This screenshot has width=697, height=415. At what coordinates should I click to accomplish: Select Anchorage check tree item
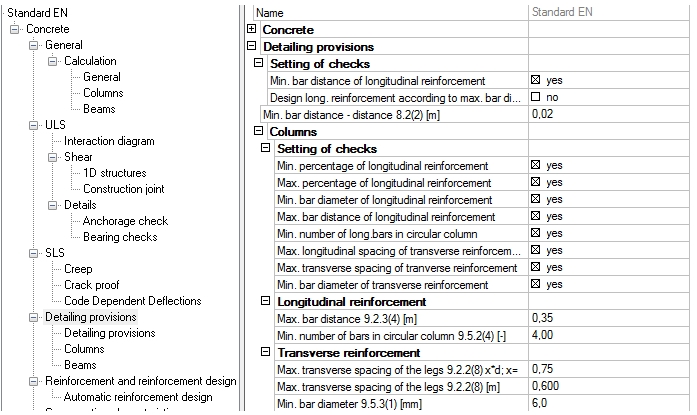(125, 221)
